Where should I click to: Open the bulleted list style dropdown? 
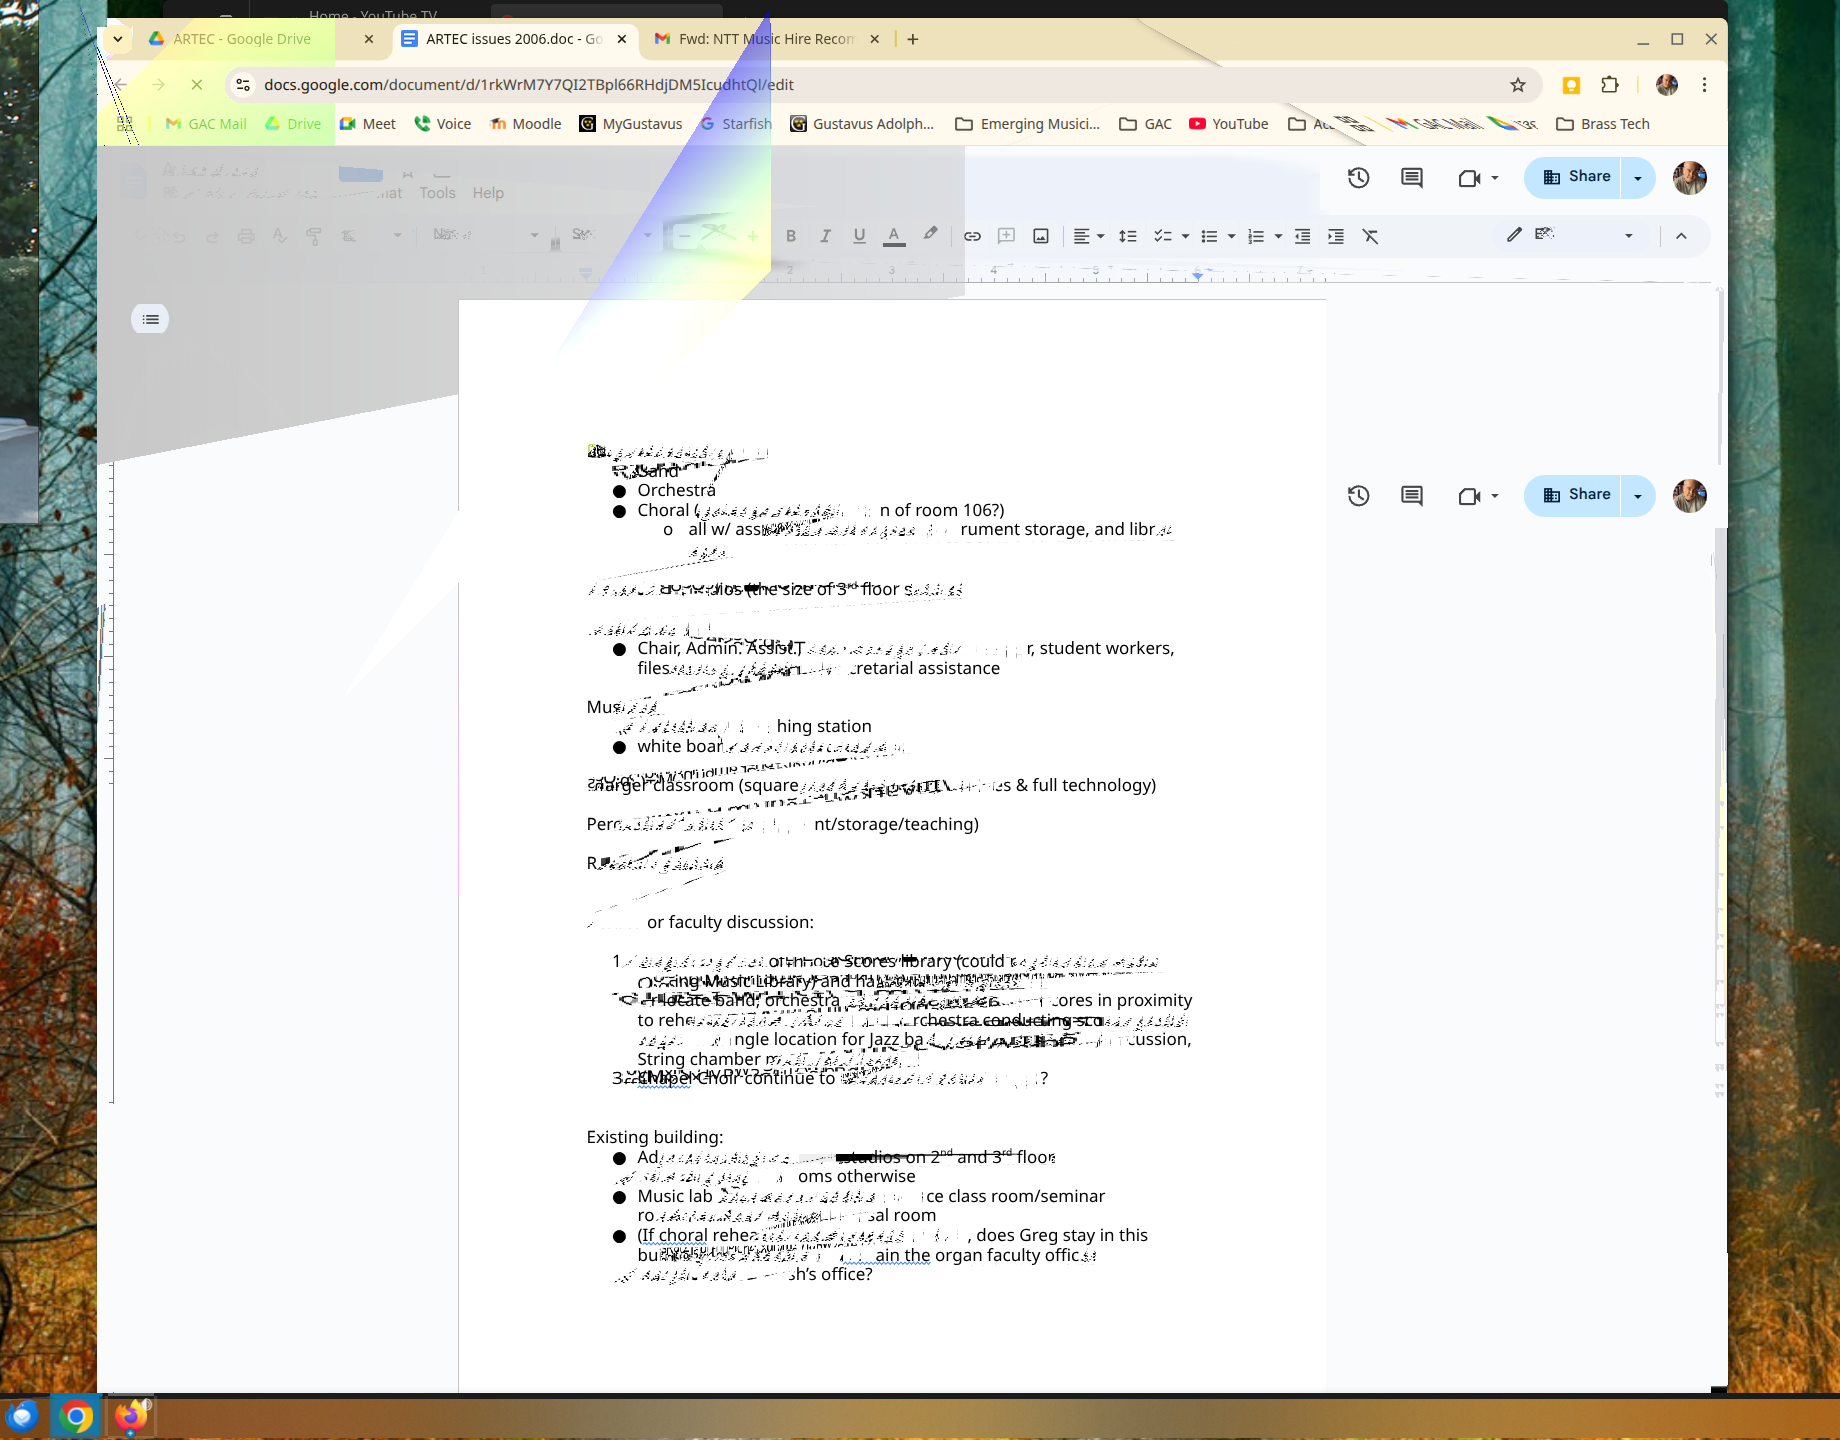(x=1231, y=236)
